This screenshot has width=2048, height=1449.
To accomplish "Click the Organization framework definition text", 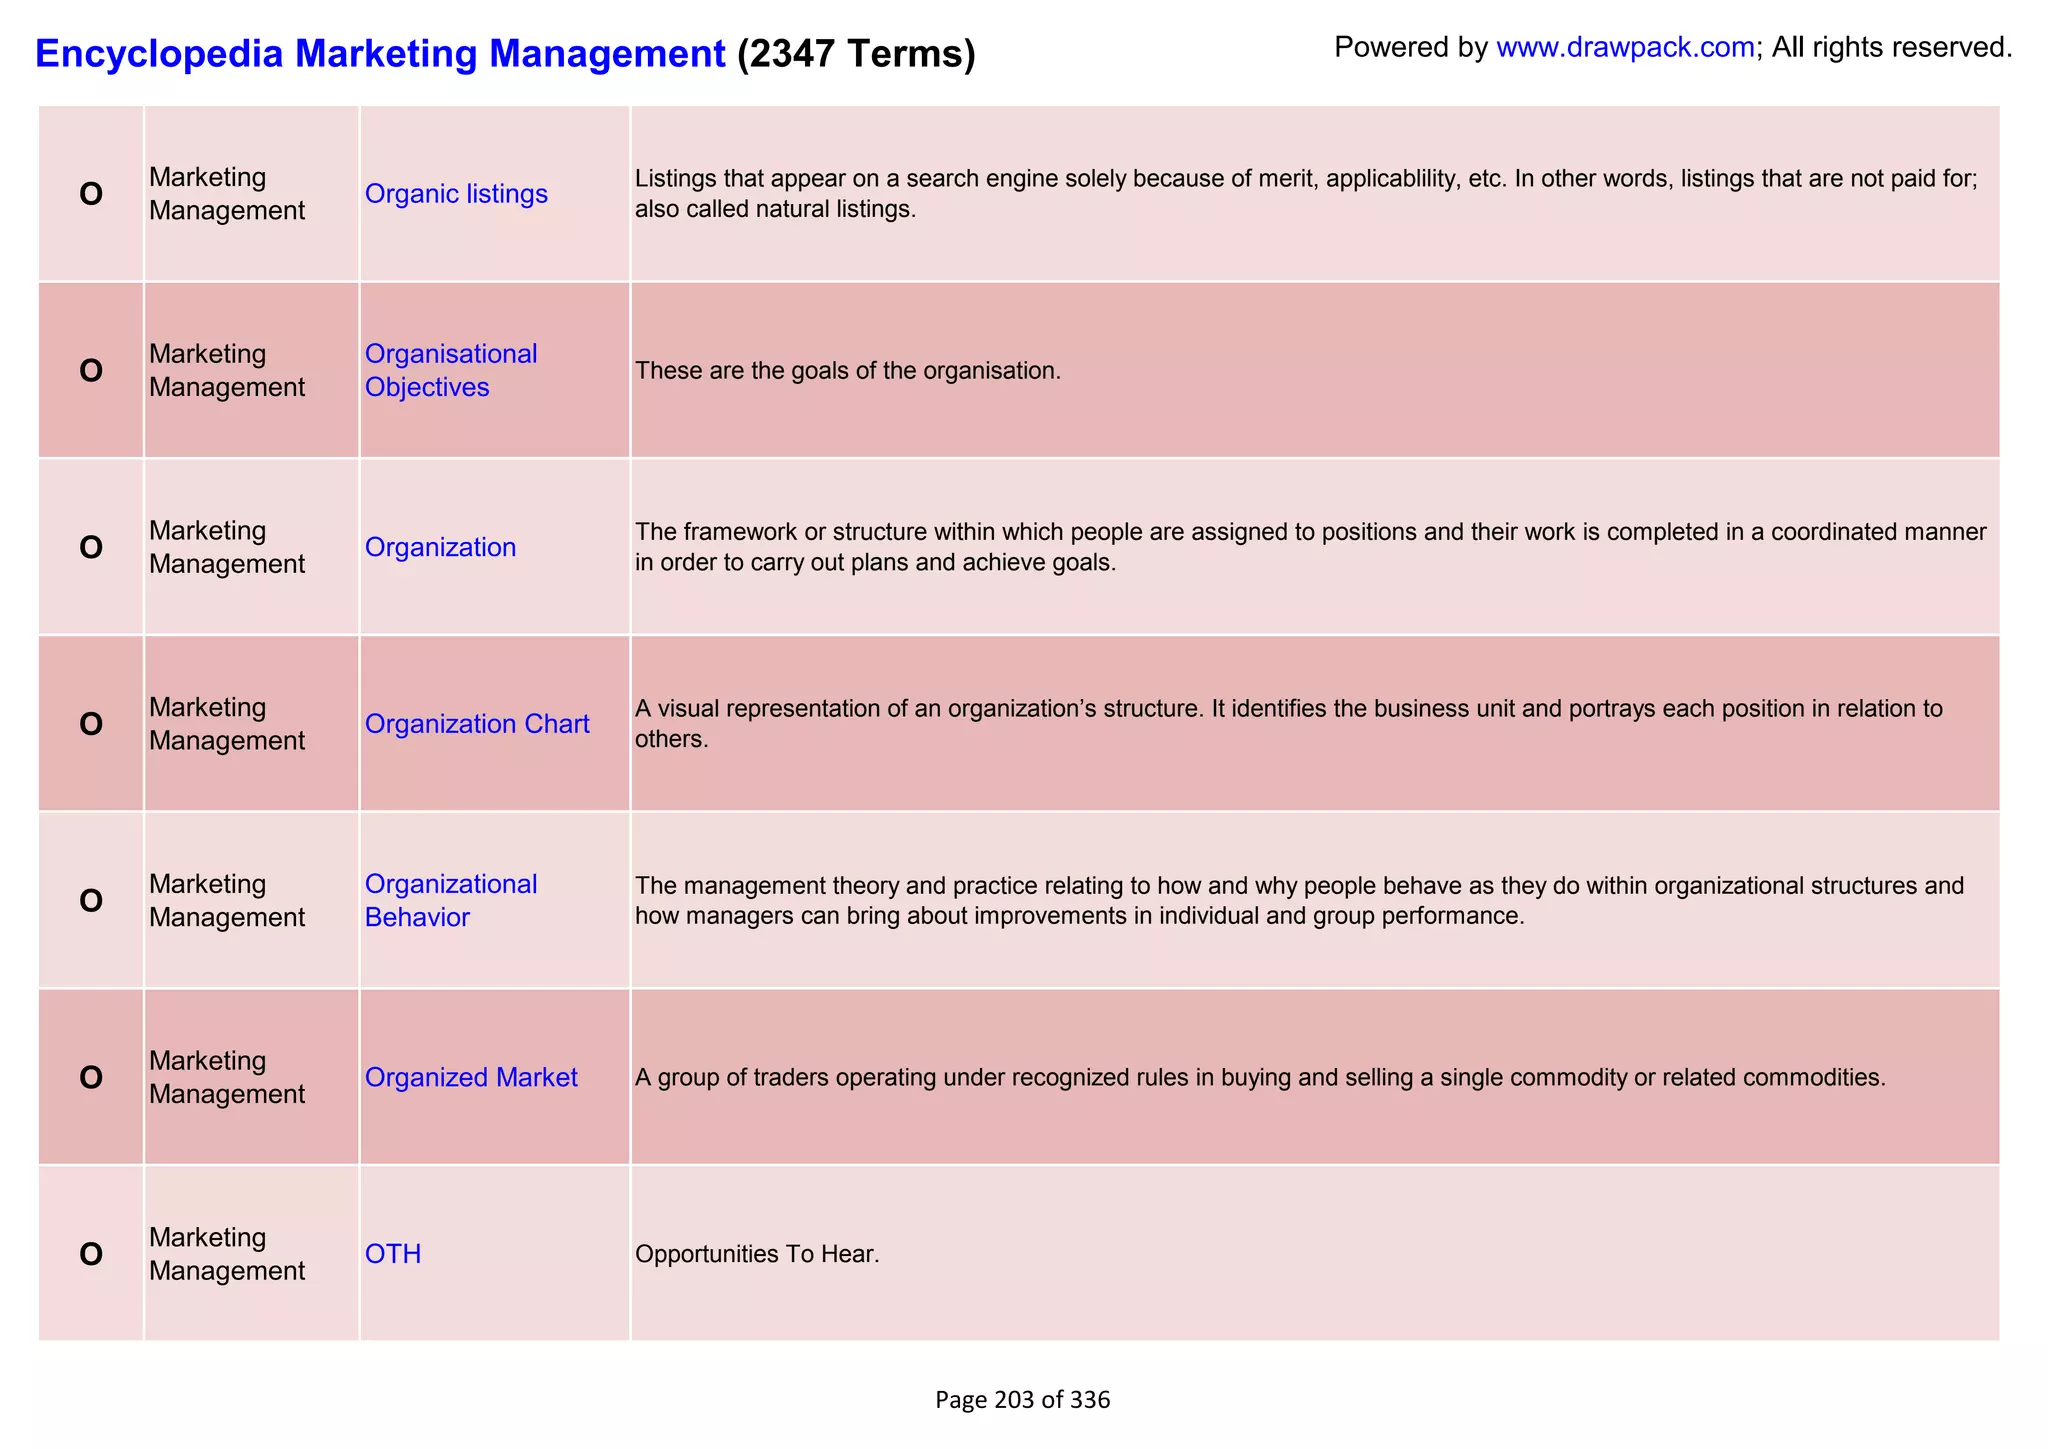I will point(1311,547).
